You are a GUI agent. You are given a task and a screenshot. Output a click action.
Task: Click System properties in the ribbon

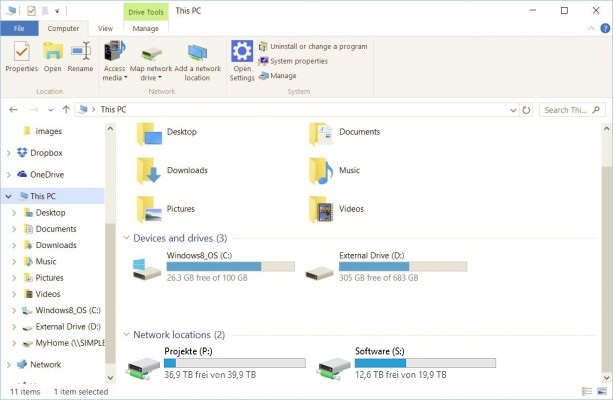298,61
